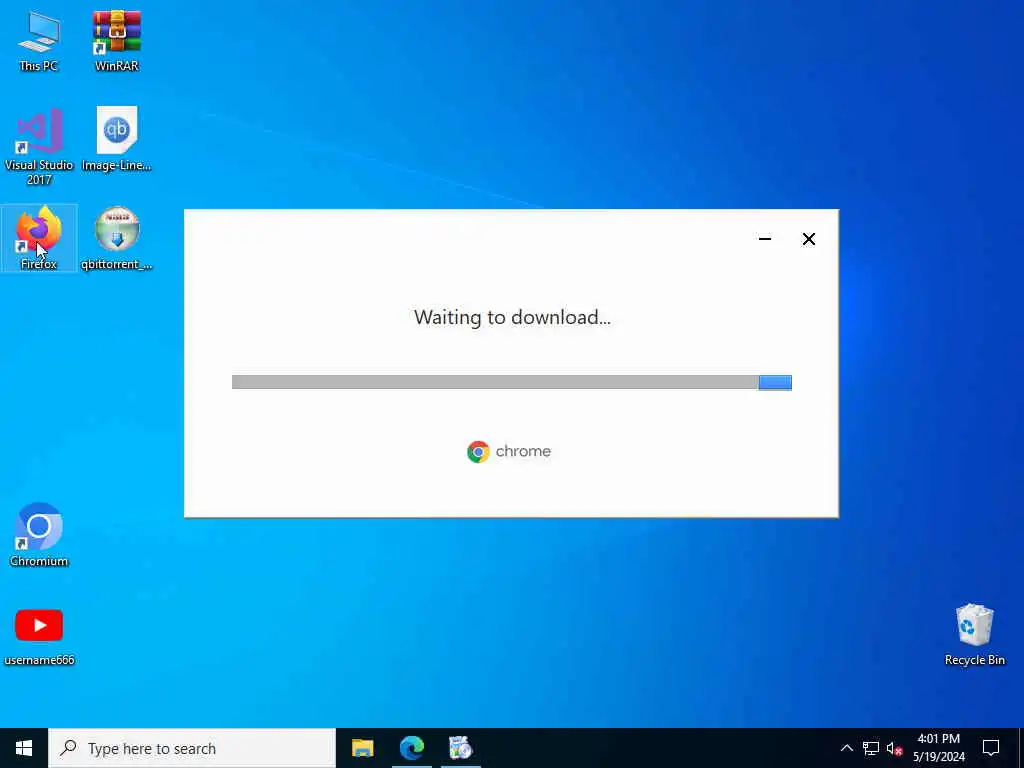This screenshot has width=1024, height=768.
Task: Open the notification center icon
Action: click(x=991, y=748)
